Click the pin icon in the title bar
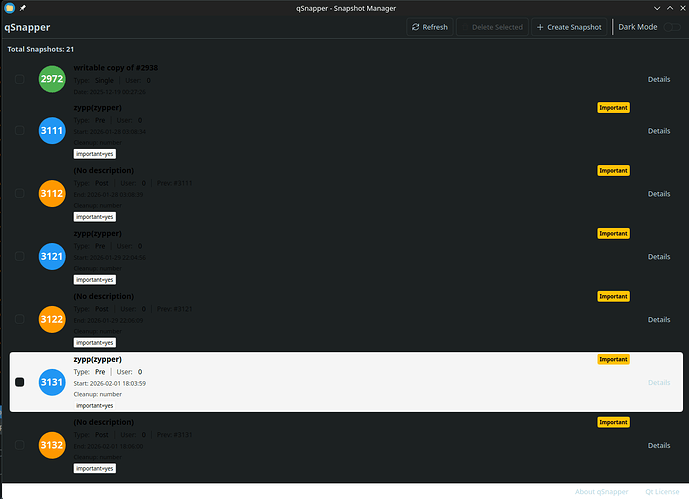This screenshot has height=499, width=689. pyautogui.click(x=24, y=8)
